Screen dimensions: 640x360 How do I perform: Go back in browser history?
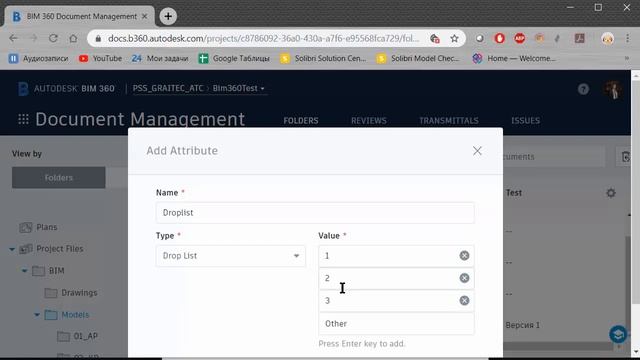point(13,38)
